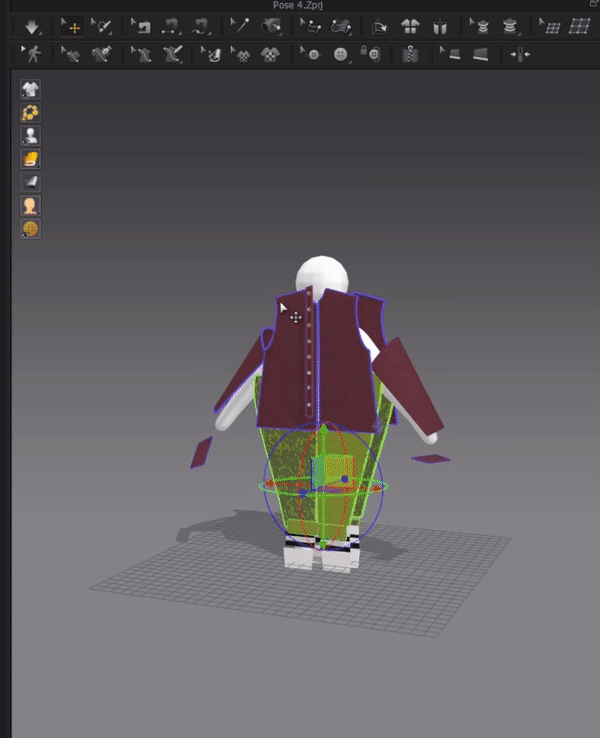Click the button icon with padlock

[x=370, y=53]
